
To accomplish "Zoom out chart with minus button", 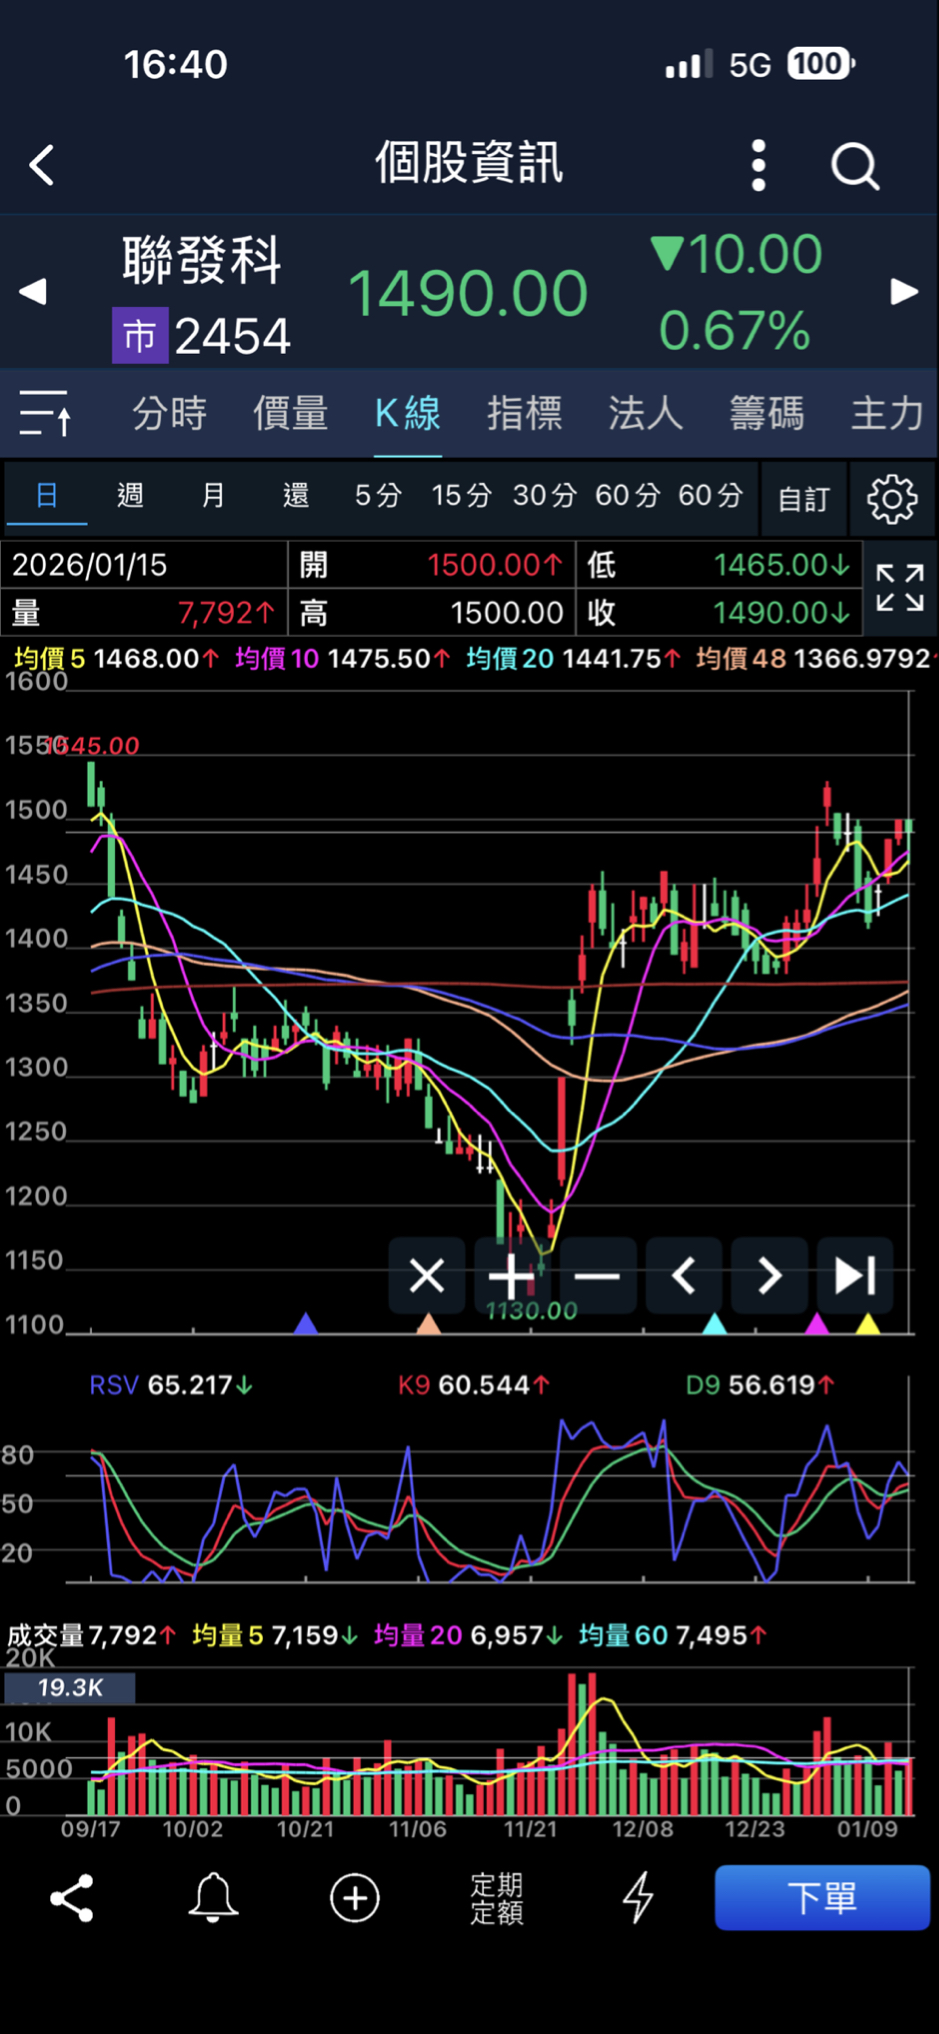I will point(597,1276).
